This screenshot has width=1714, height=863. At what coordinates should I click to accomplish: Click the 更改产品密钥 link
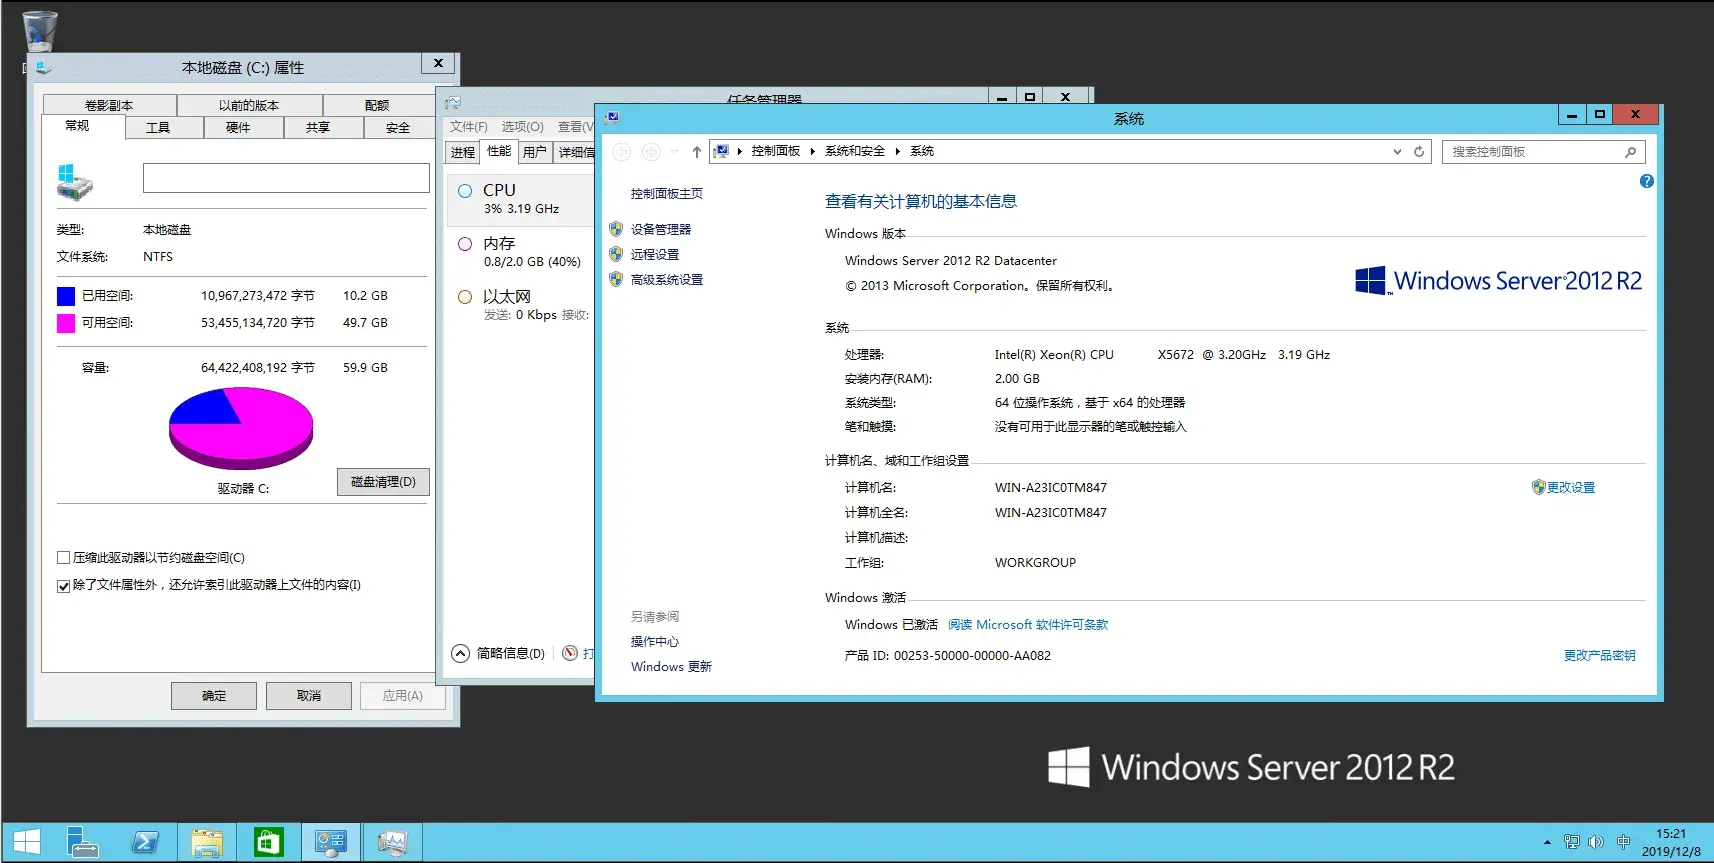click(1600, 656)
